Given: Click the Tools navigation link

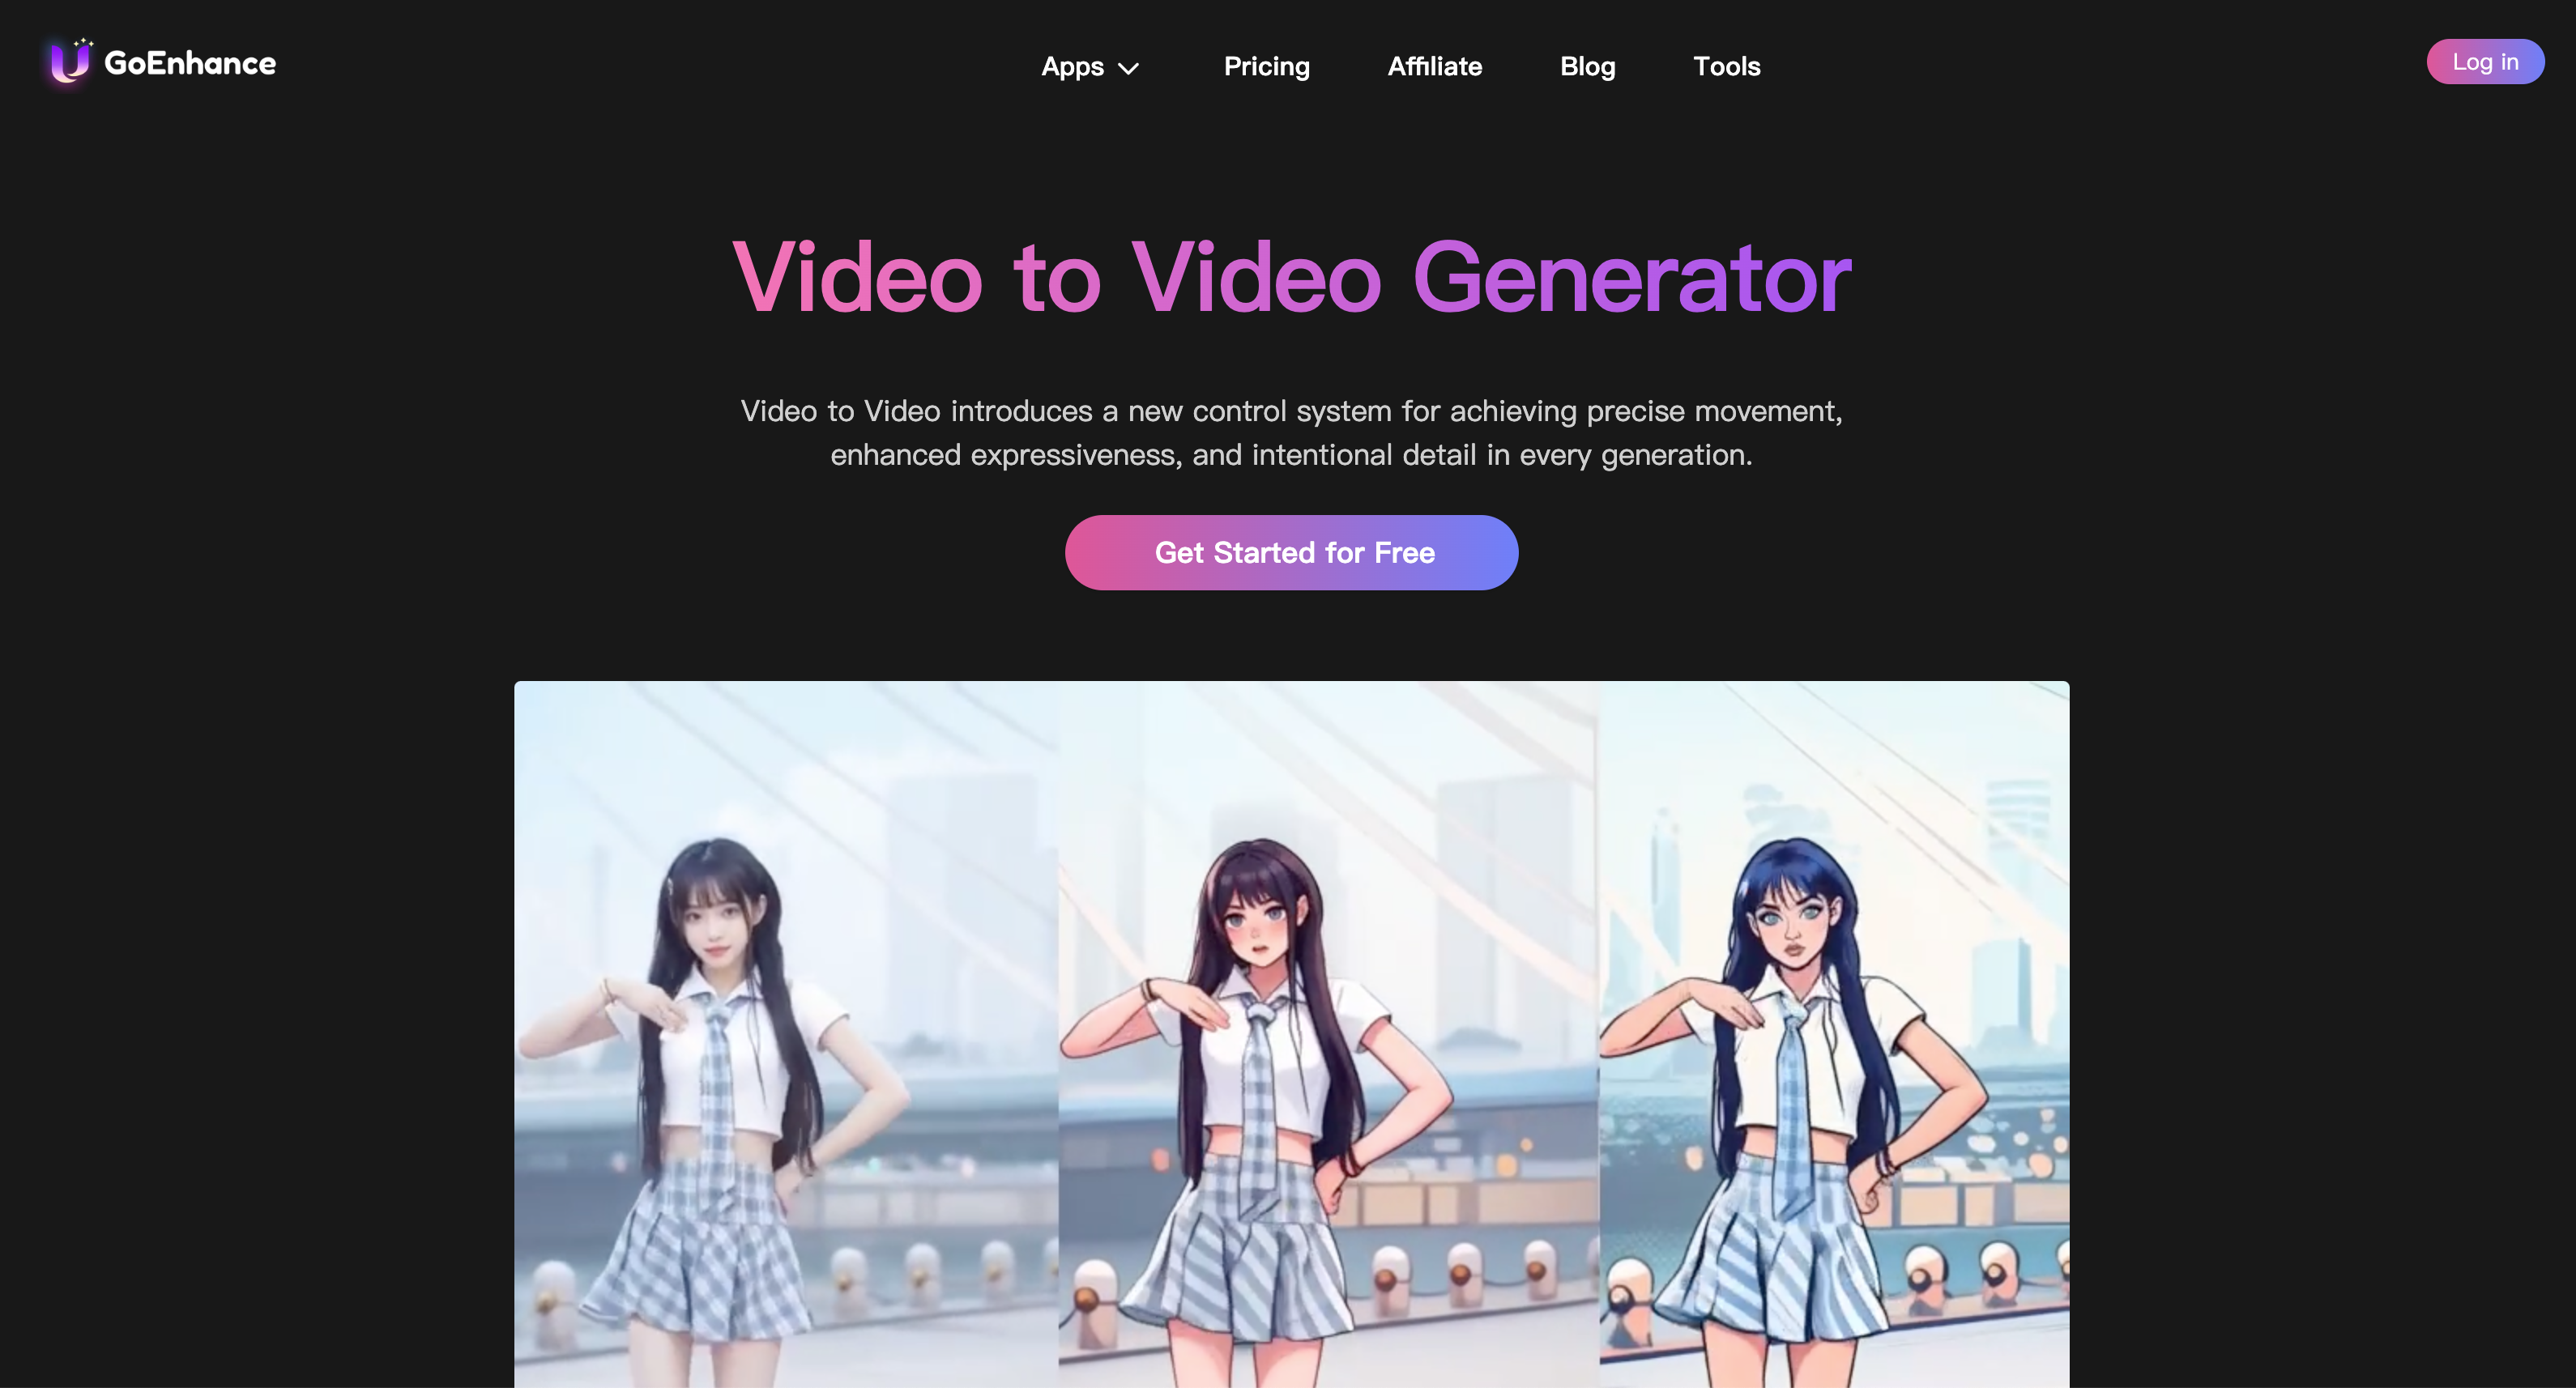Looking at the screenshot, I should point(1726,65).
